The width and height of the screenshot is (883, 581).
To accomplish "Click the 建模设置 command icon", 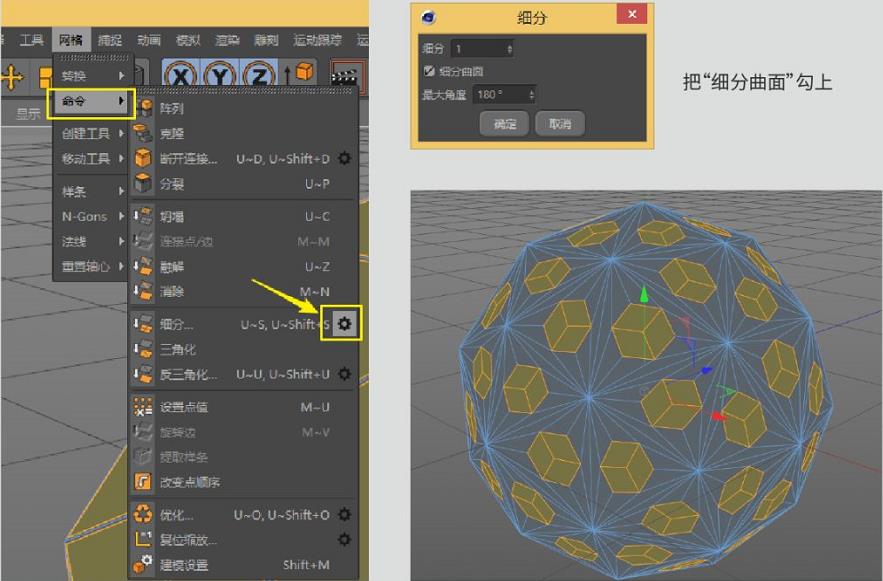I will [143, 564].
